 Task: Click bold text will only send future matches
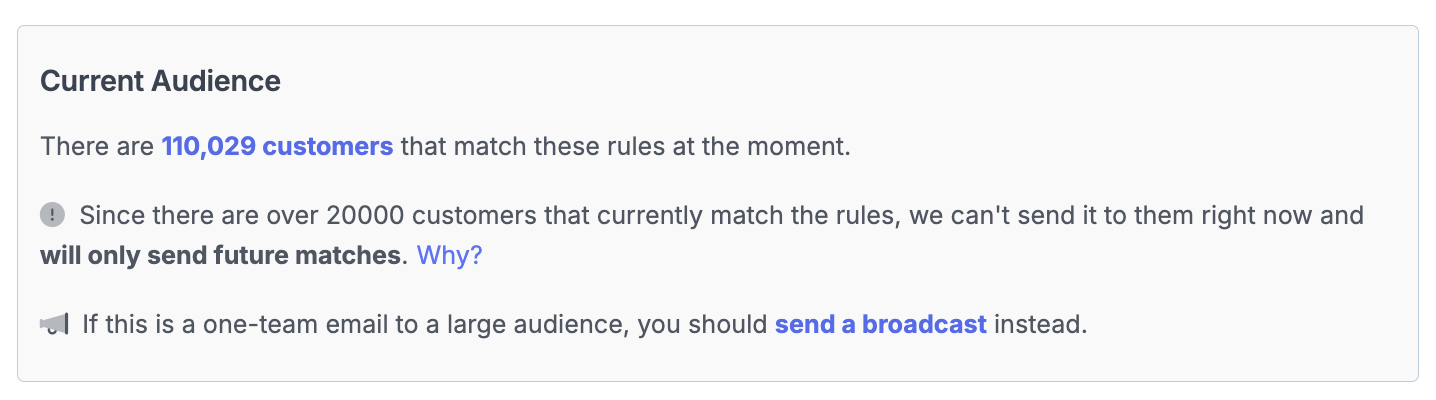[219, 255]
